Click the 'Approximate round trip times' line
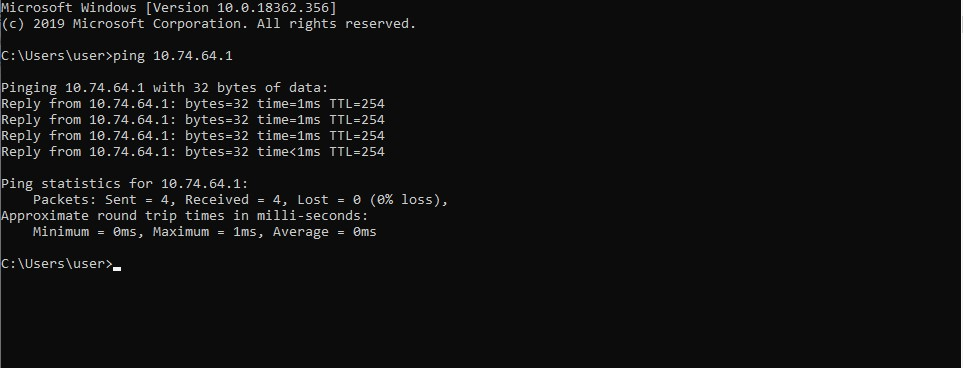 185,216
